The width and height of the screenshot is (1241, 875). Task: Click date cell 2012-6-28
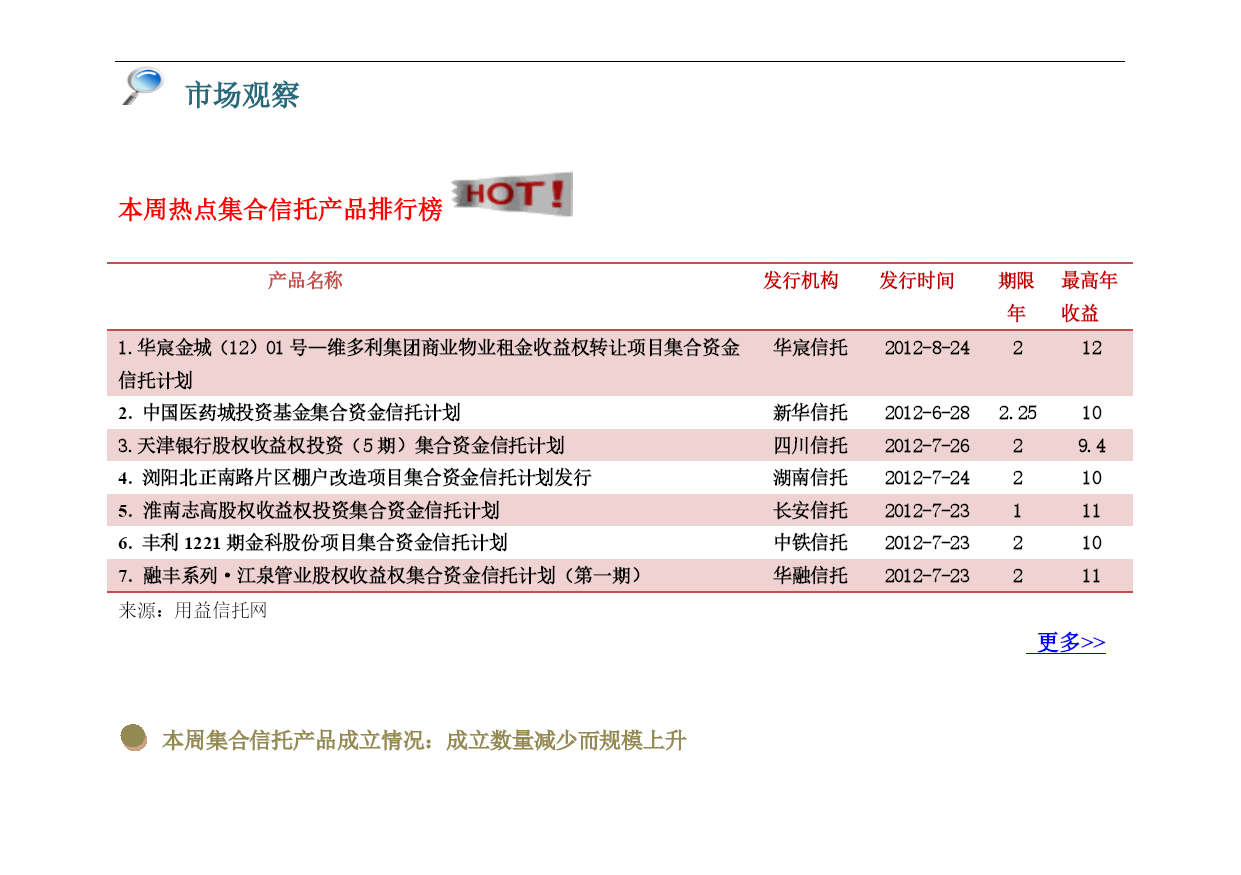click(x=927, y=413)
